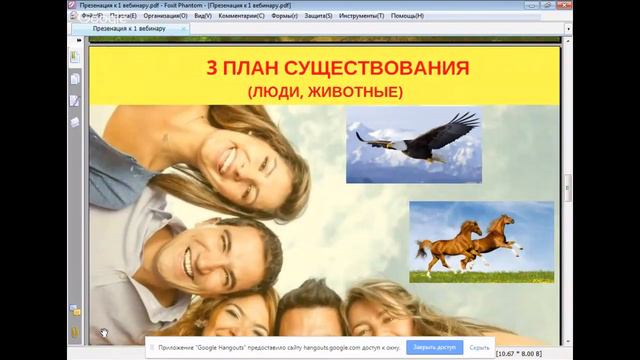Open the Помощь(H) menu
This screenshot has height=360, width=640.
click(407, 16)
